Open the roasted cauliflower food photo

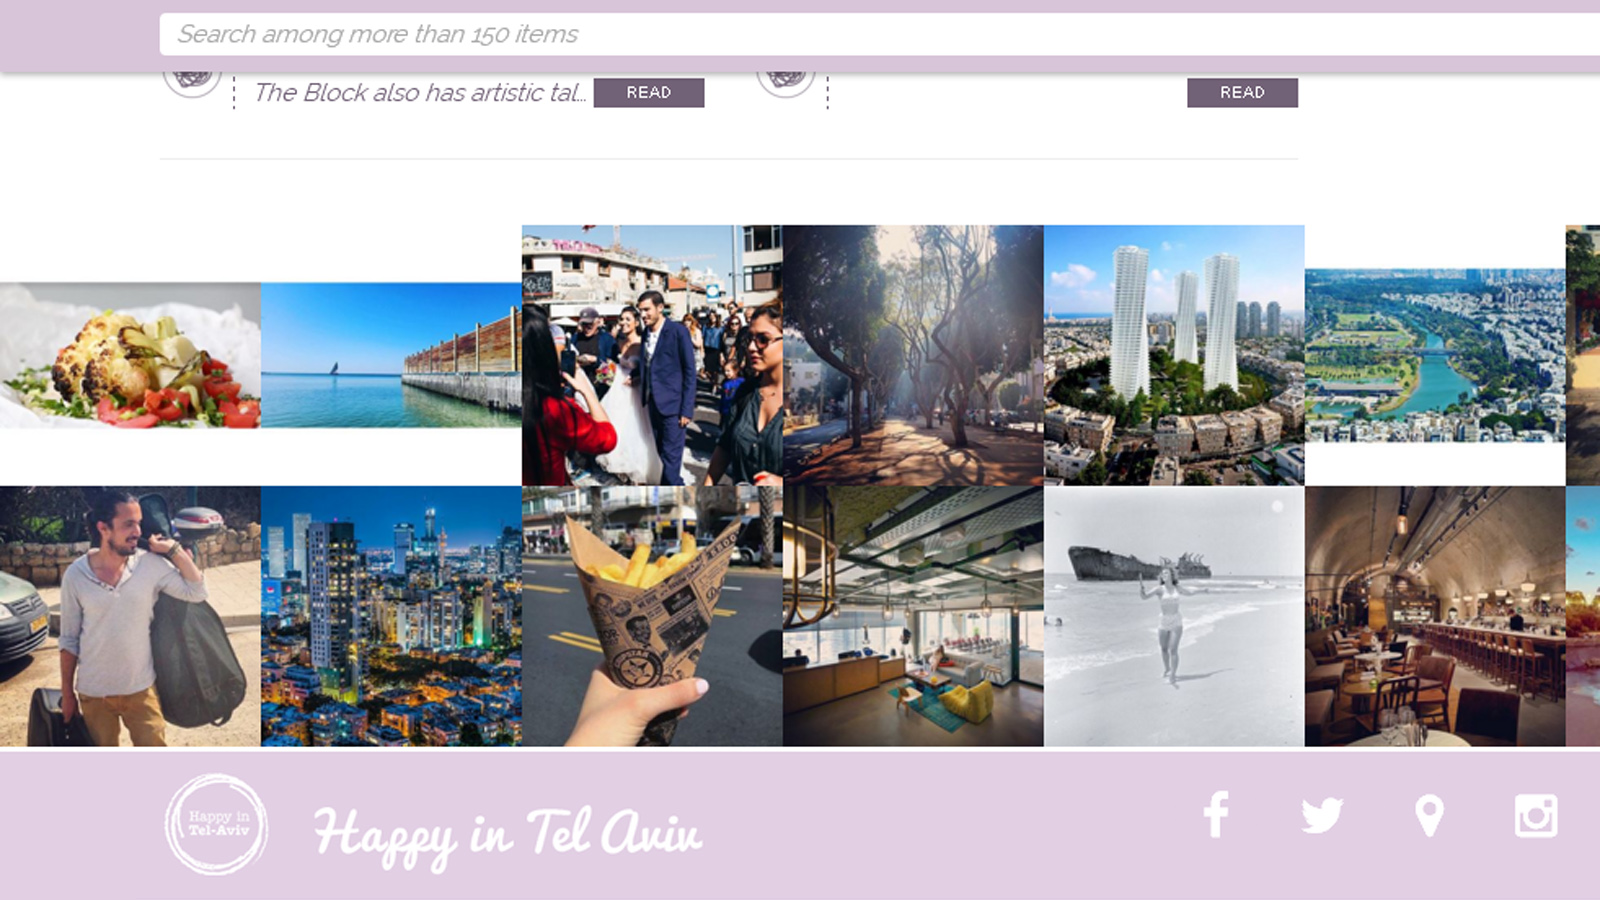(x=130, y=355)
